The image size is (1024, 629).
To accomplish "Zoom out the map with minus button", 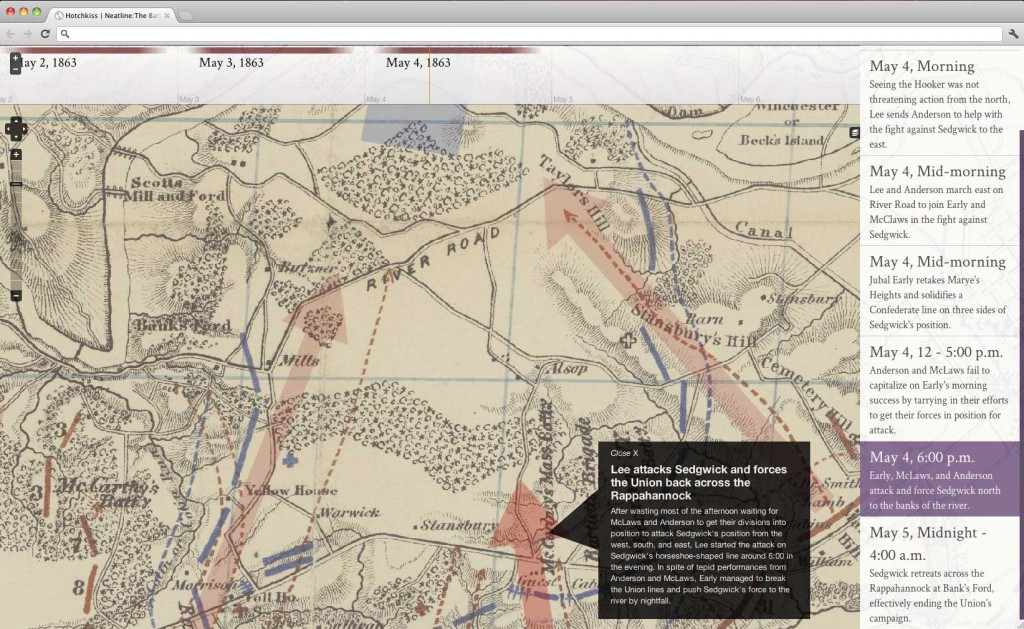I will [16, 296].
